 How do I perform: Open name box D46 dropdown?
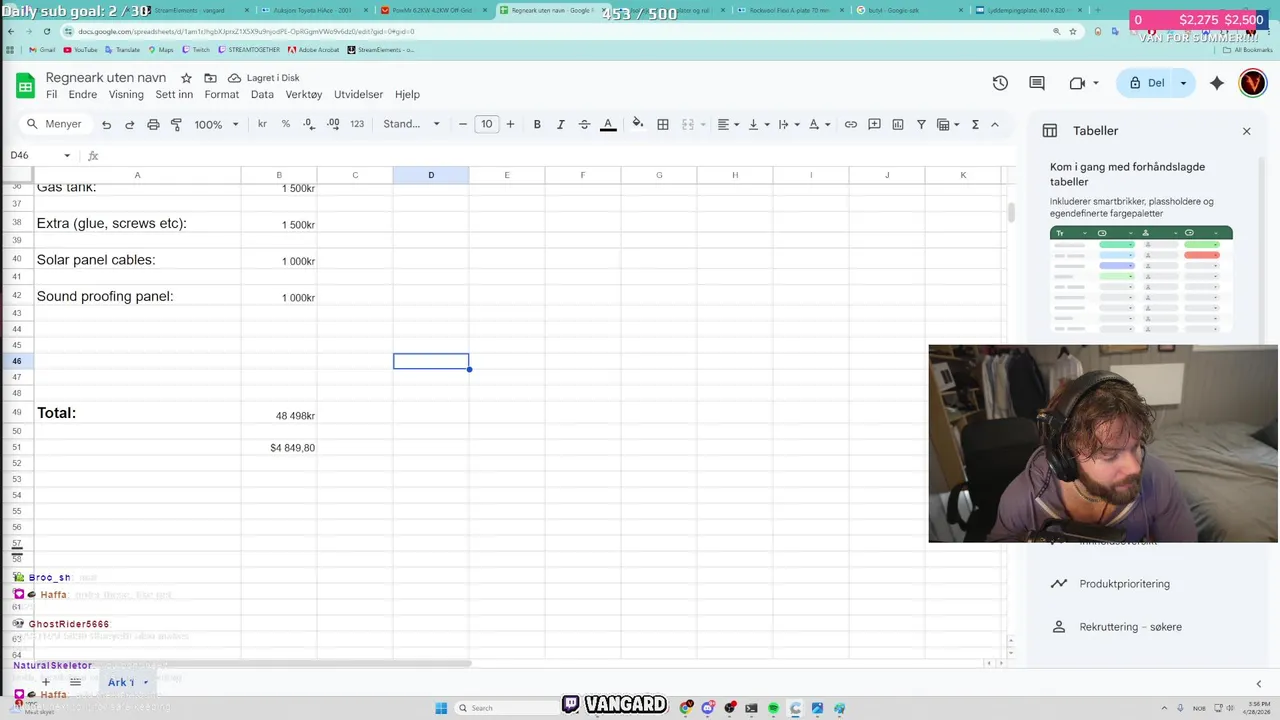click(67, 155)
